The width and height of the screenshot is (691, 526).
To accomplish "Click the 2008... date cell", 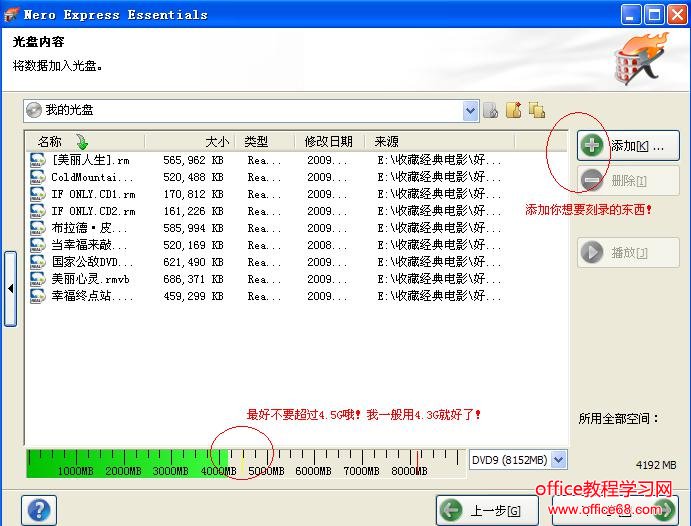I will (x=327, y=245).
